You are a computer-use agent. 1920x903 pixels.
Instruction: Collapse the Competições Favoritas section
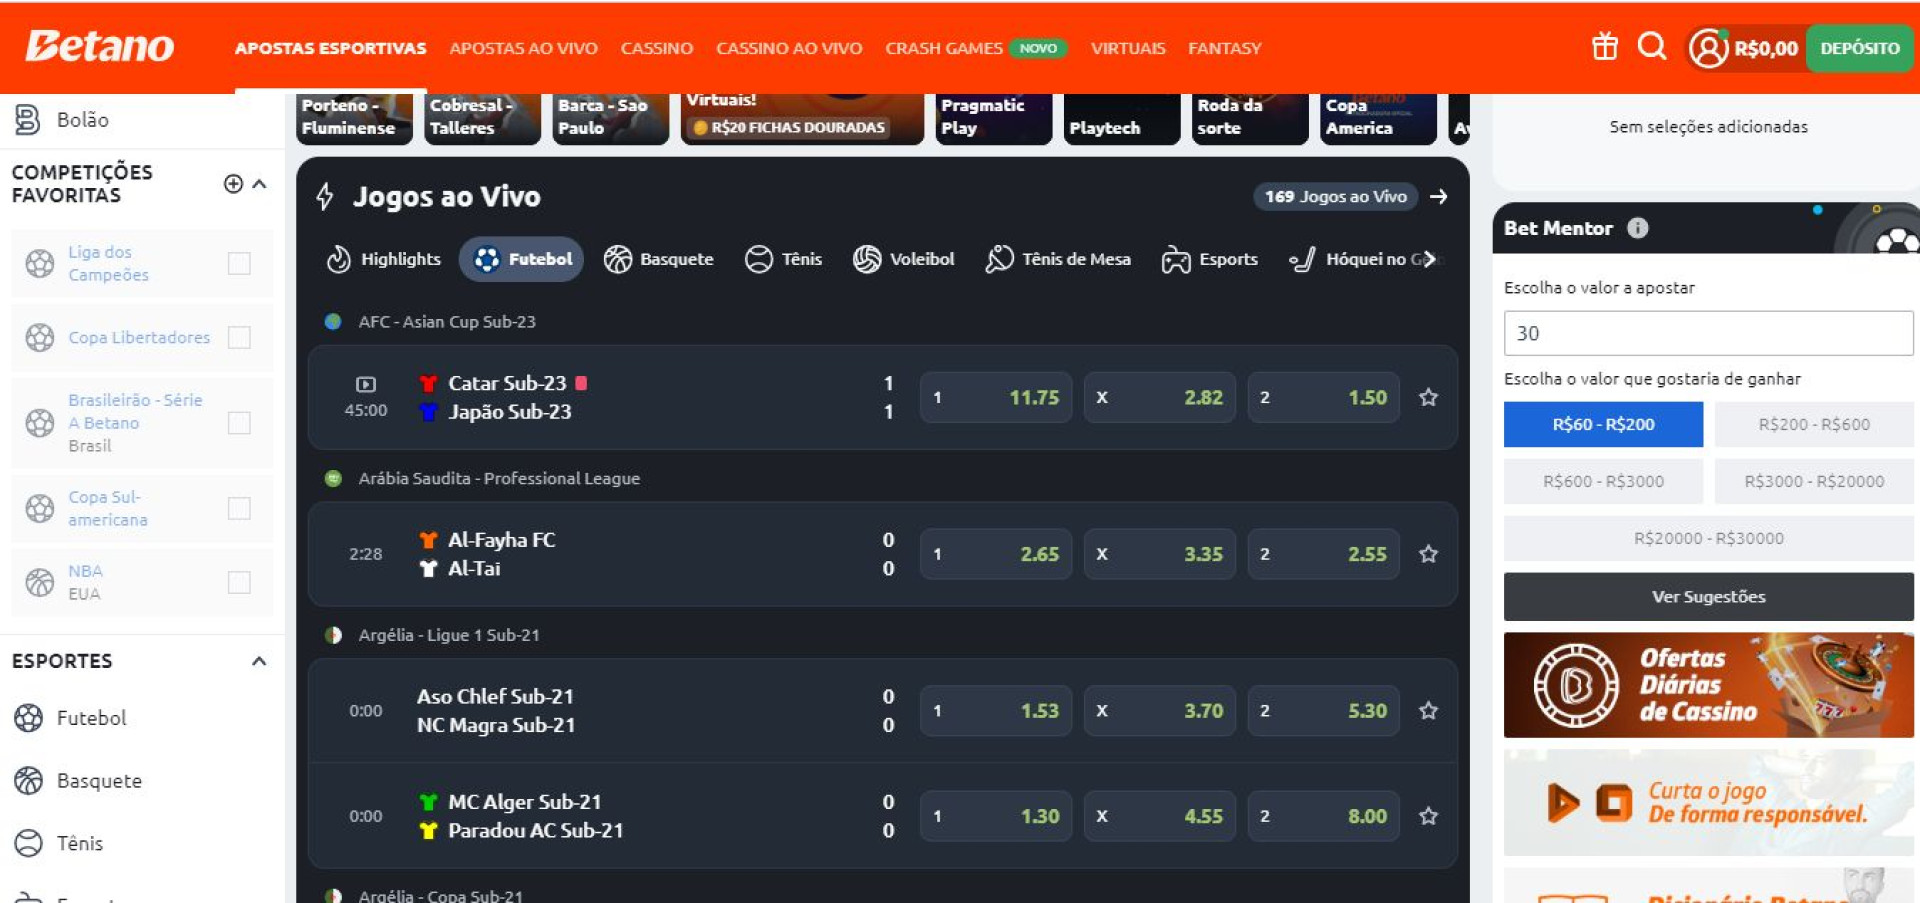(x=260, y=184)
